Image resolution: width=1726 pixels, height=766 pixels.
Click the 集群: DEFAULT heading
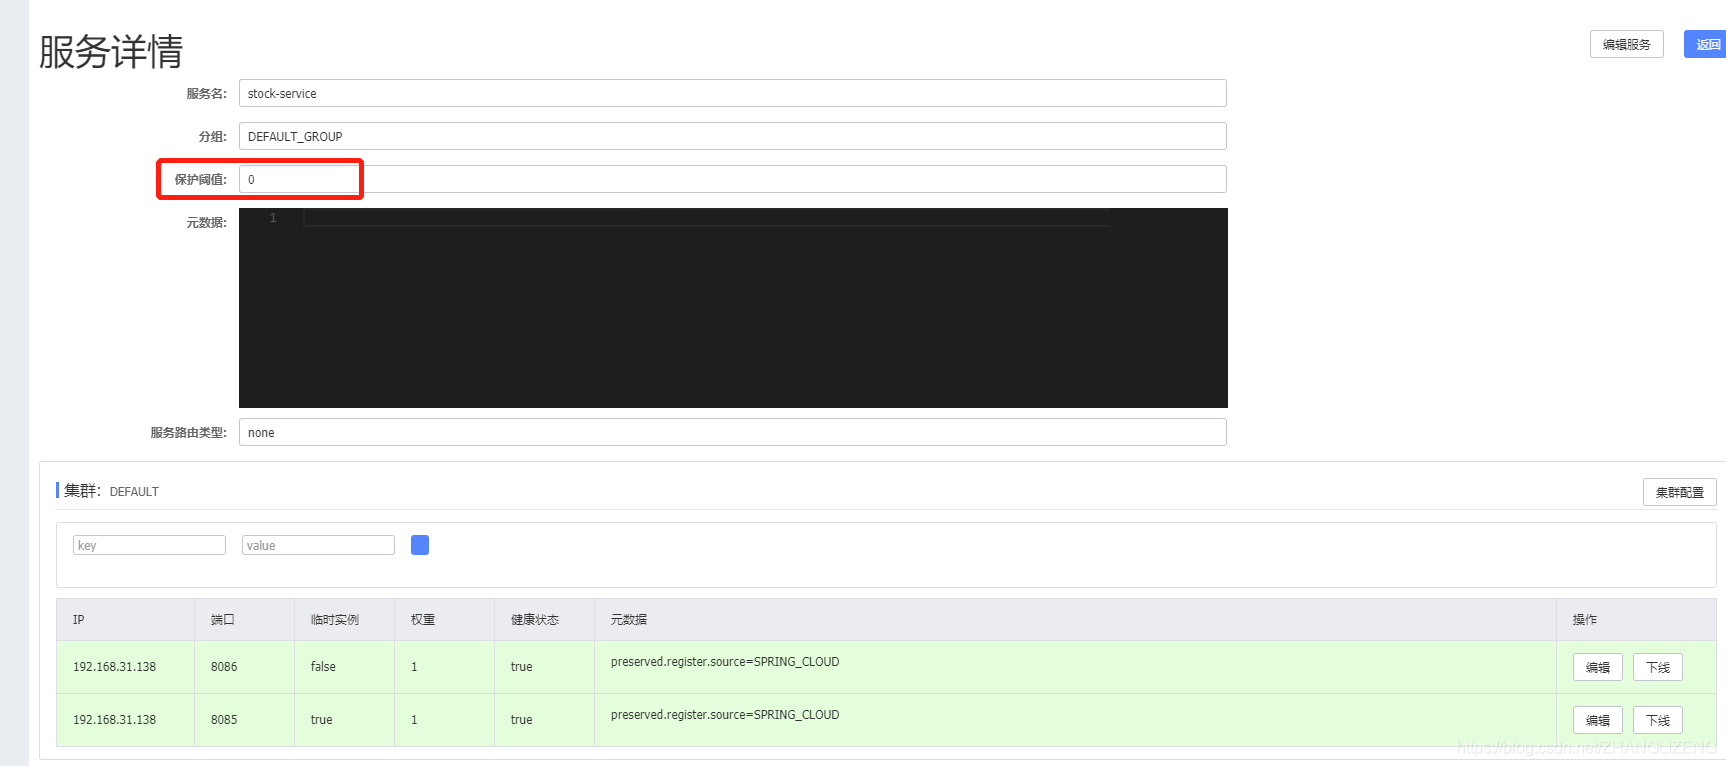pyautogui.click(x=111, y=491)
